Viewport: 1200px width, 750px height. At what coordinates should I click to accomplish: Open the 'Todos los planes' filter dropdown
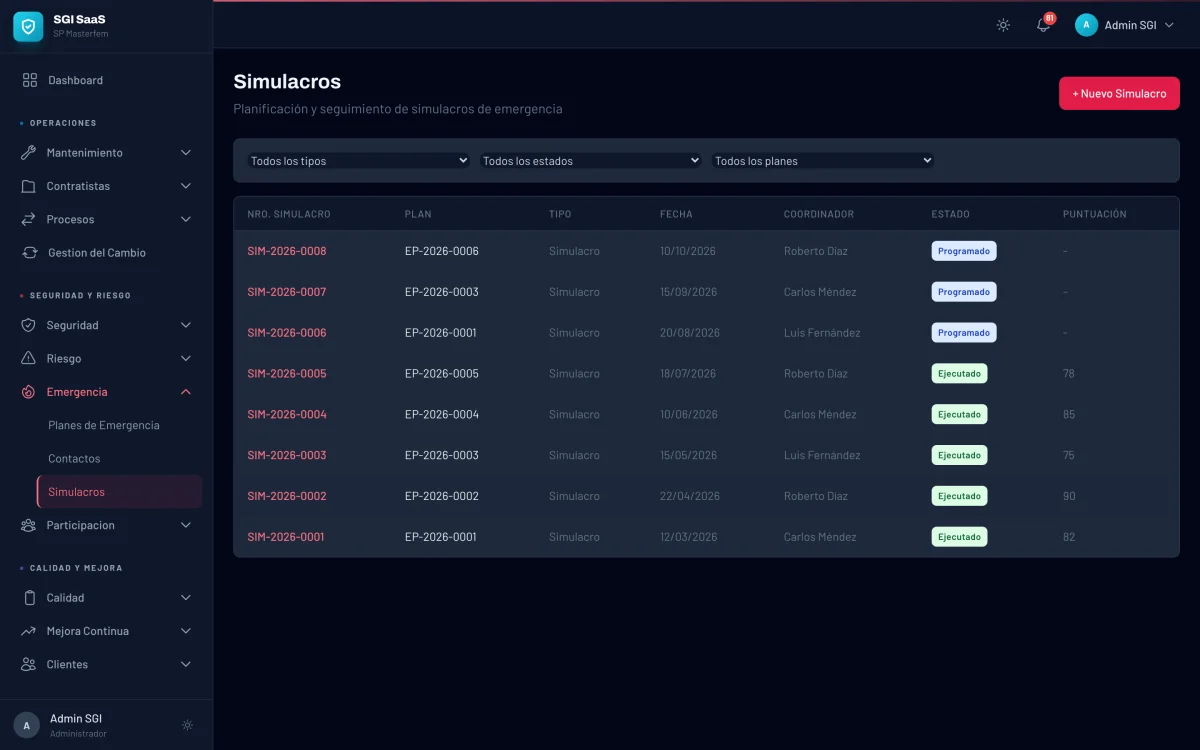[x=822, y=161]
